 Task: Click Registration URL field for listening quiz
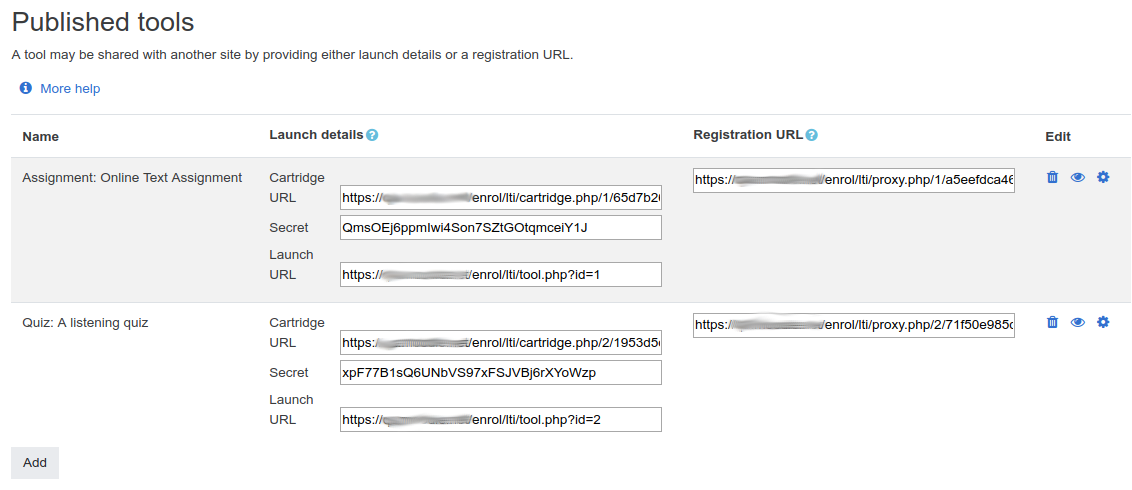pyautogui.click(x=853, y=325)
